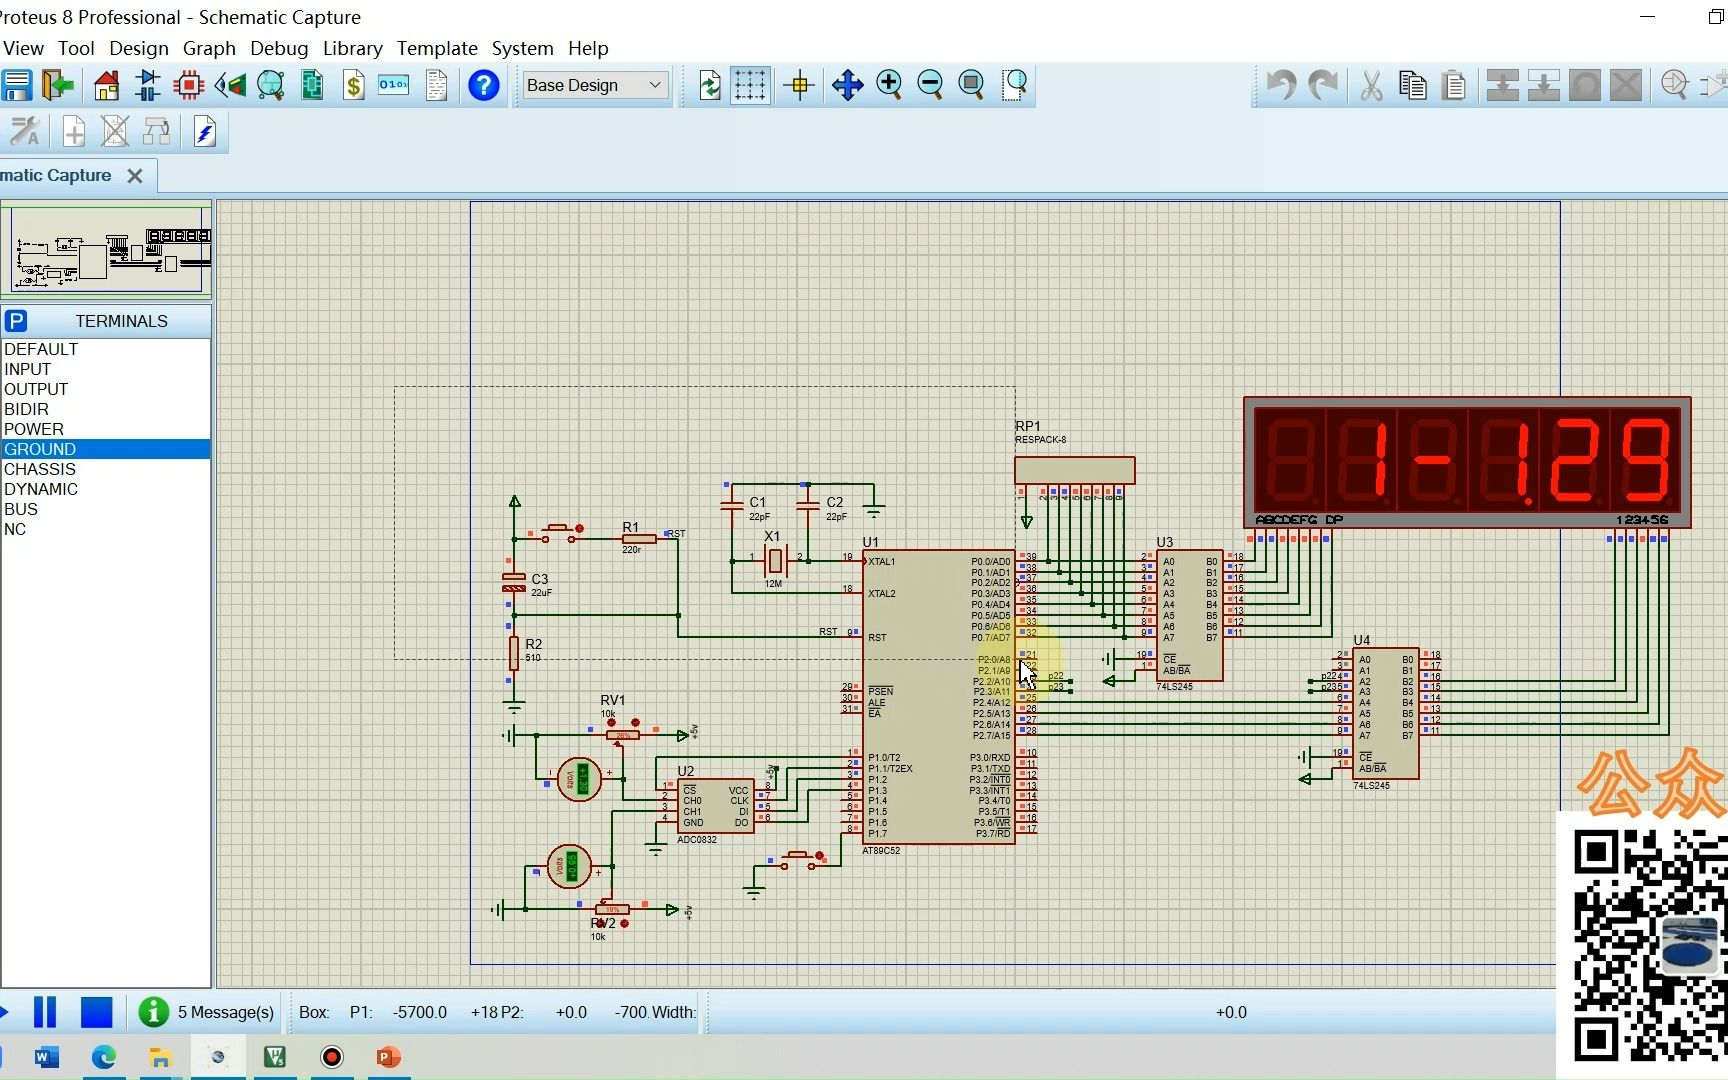Viewport: 1728px width, 1080px height.
Task: Click the Cut scissors icon
Action: [1371, 85]
